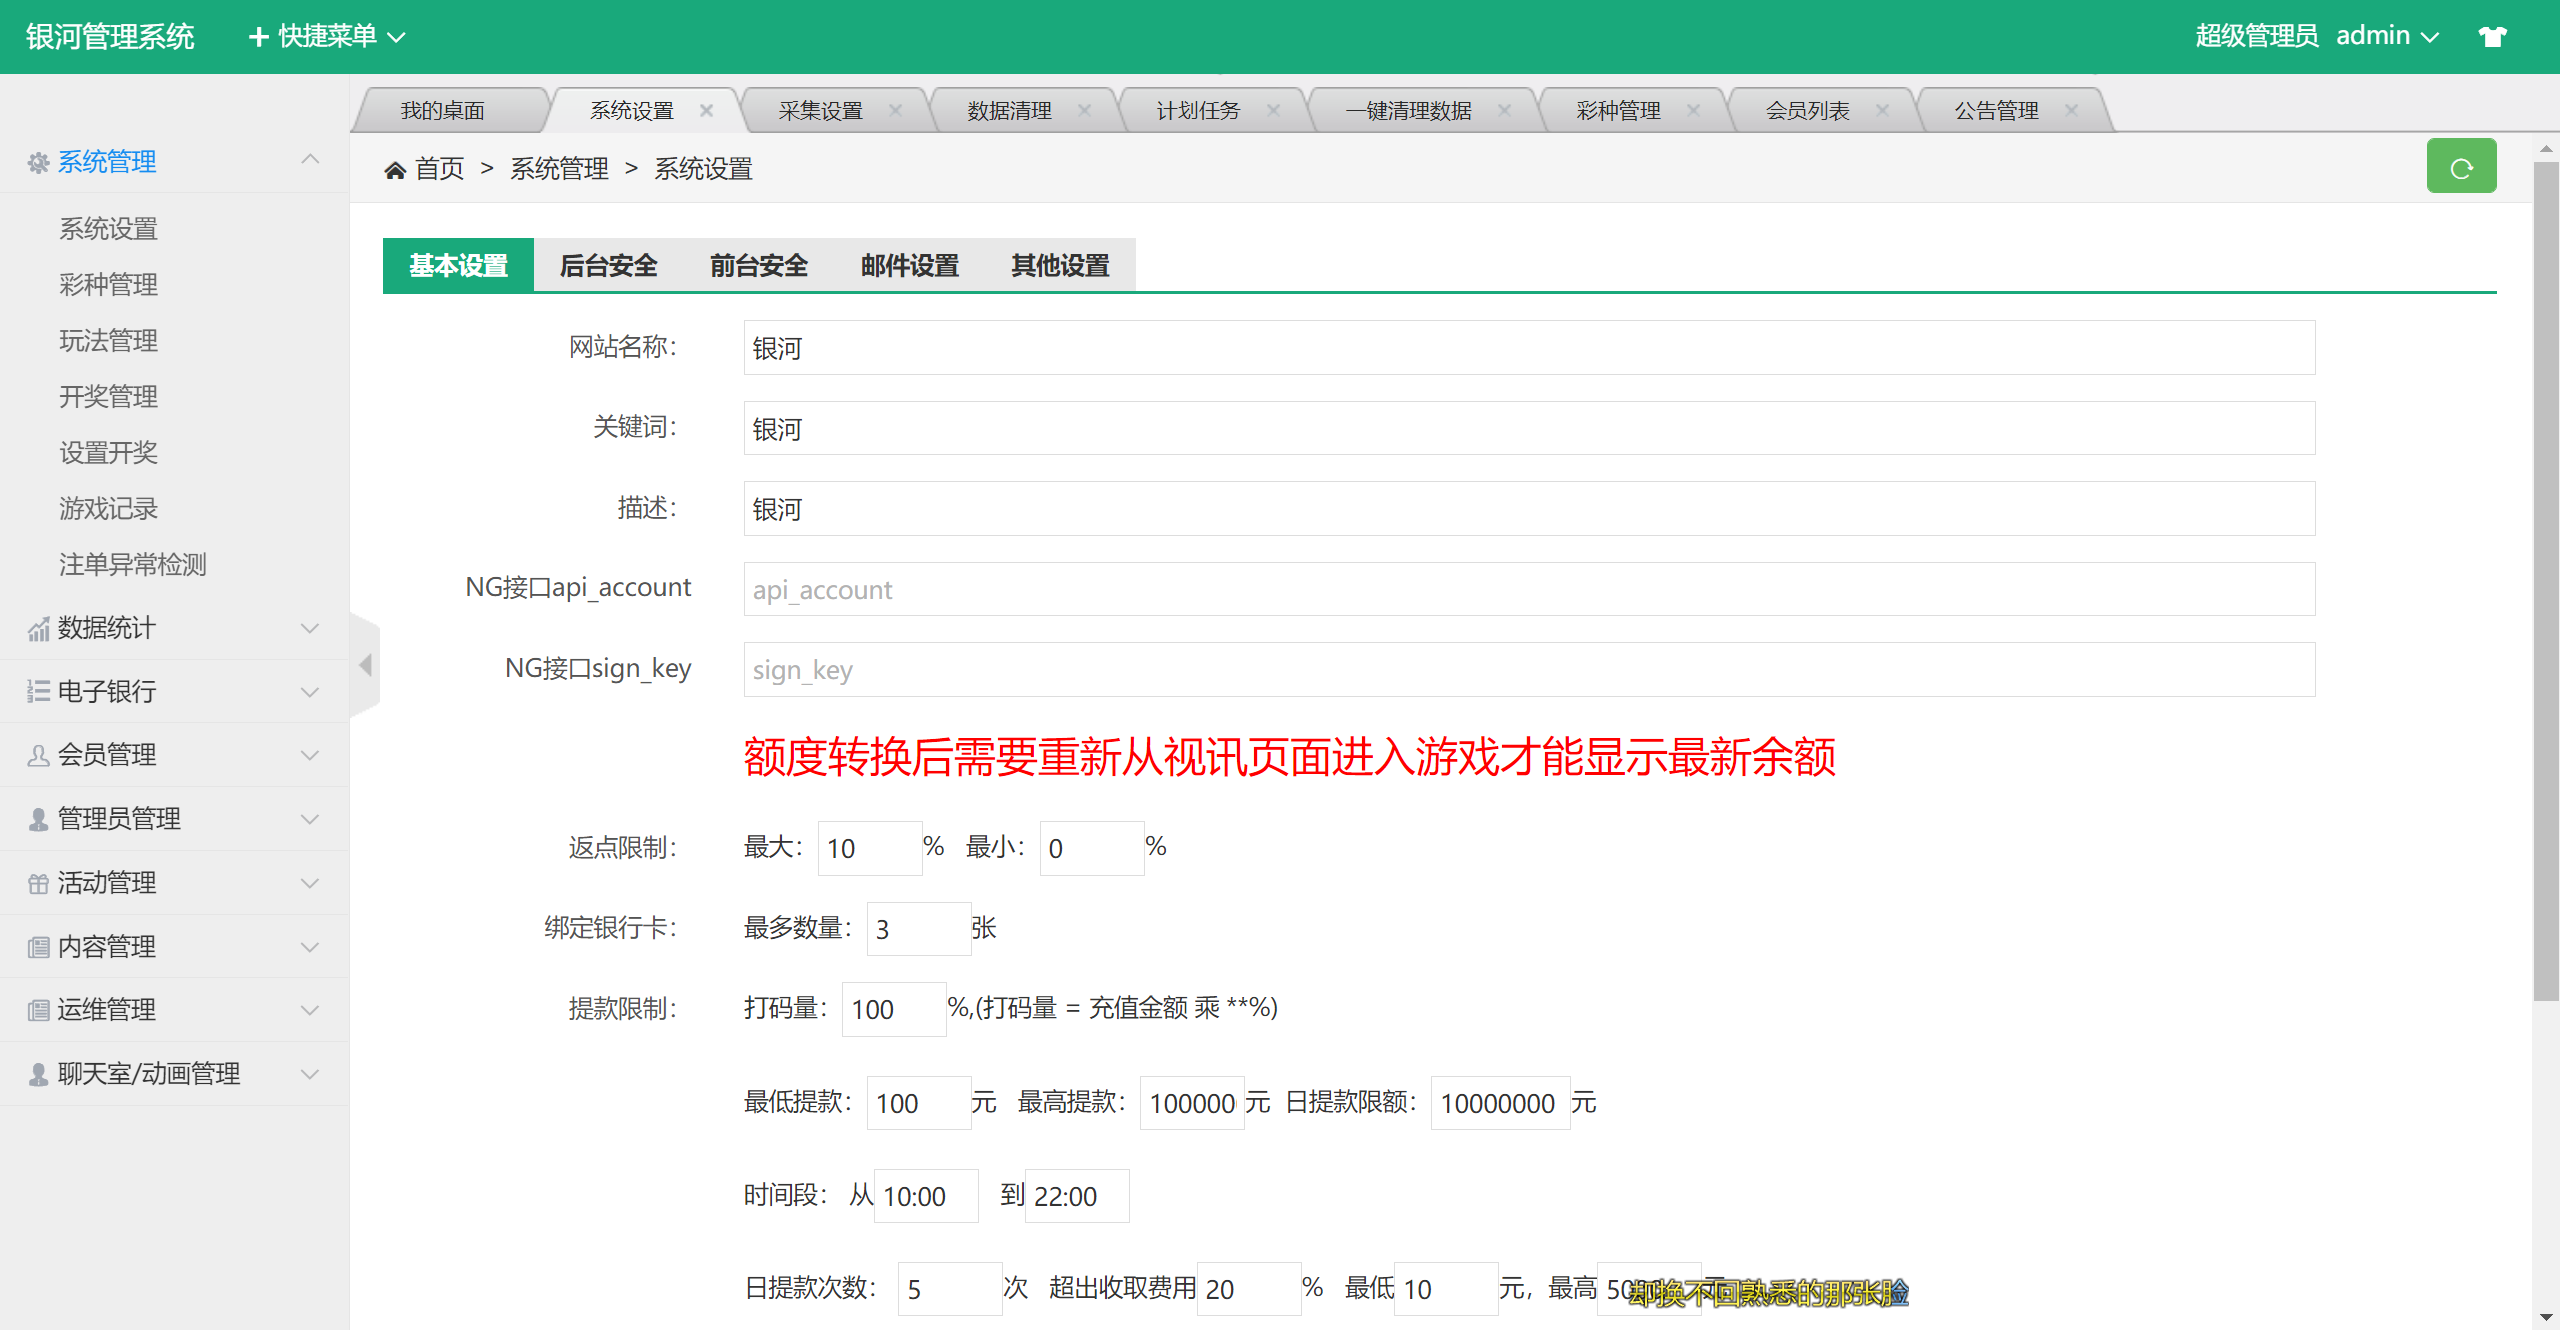2560x1330 pixels.
Task: Click the green refresh icon button
Action: coord(2460,167)
